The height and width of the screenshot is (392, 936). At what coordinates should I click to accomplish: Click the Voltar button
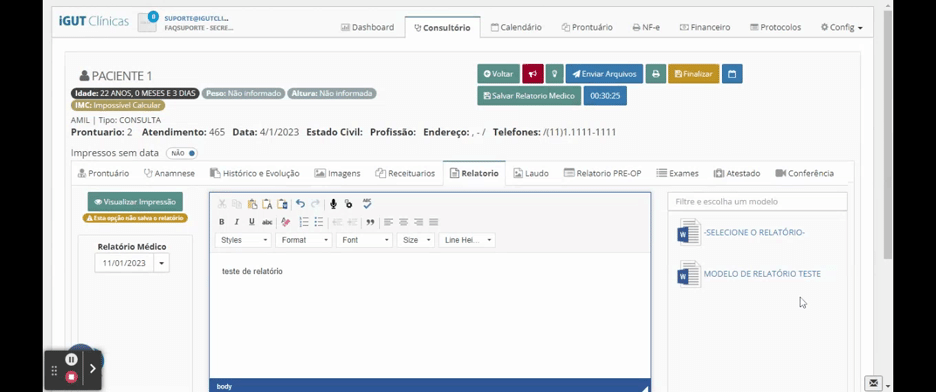pyautogui.click(x=498, y=74)
